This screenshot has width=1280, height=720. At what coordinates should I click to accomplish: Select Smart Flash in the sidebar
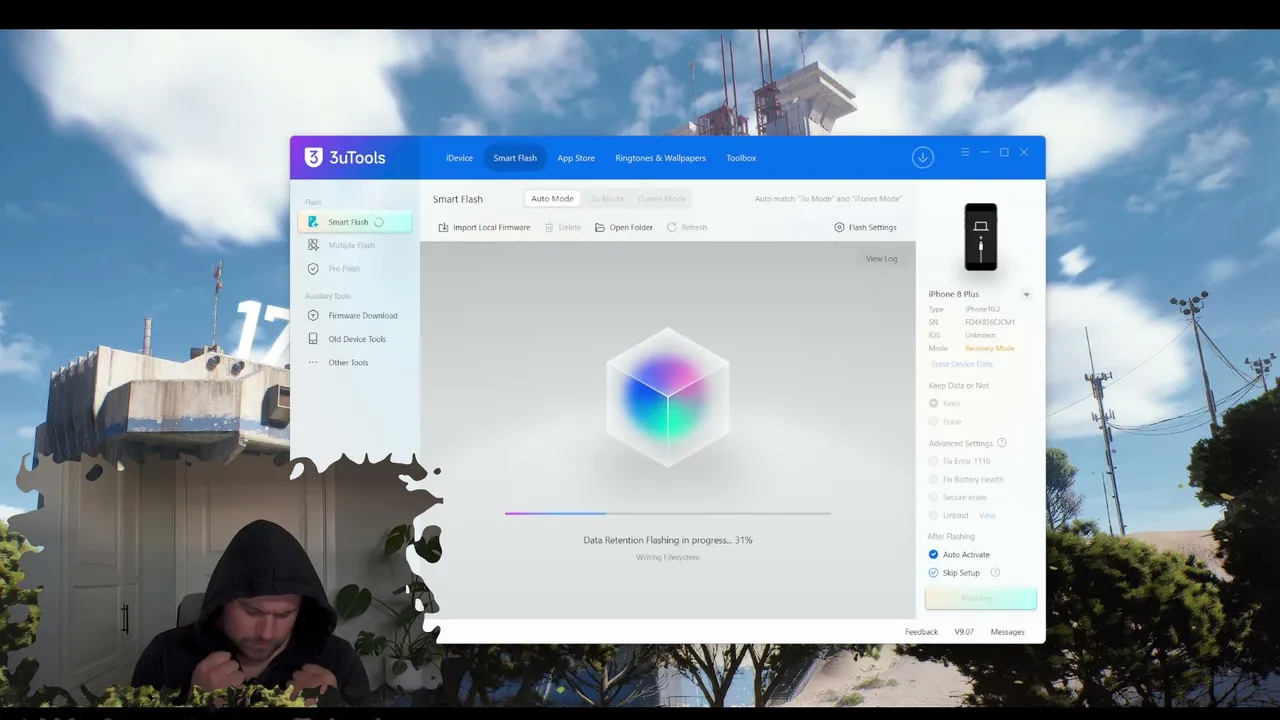pos(355,222)
